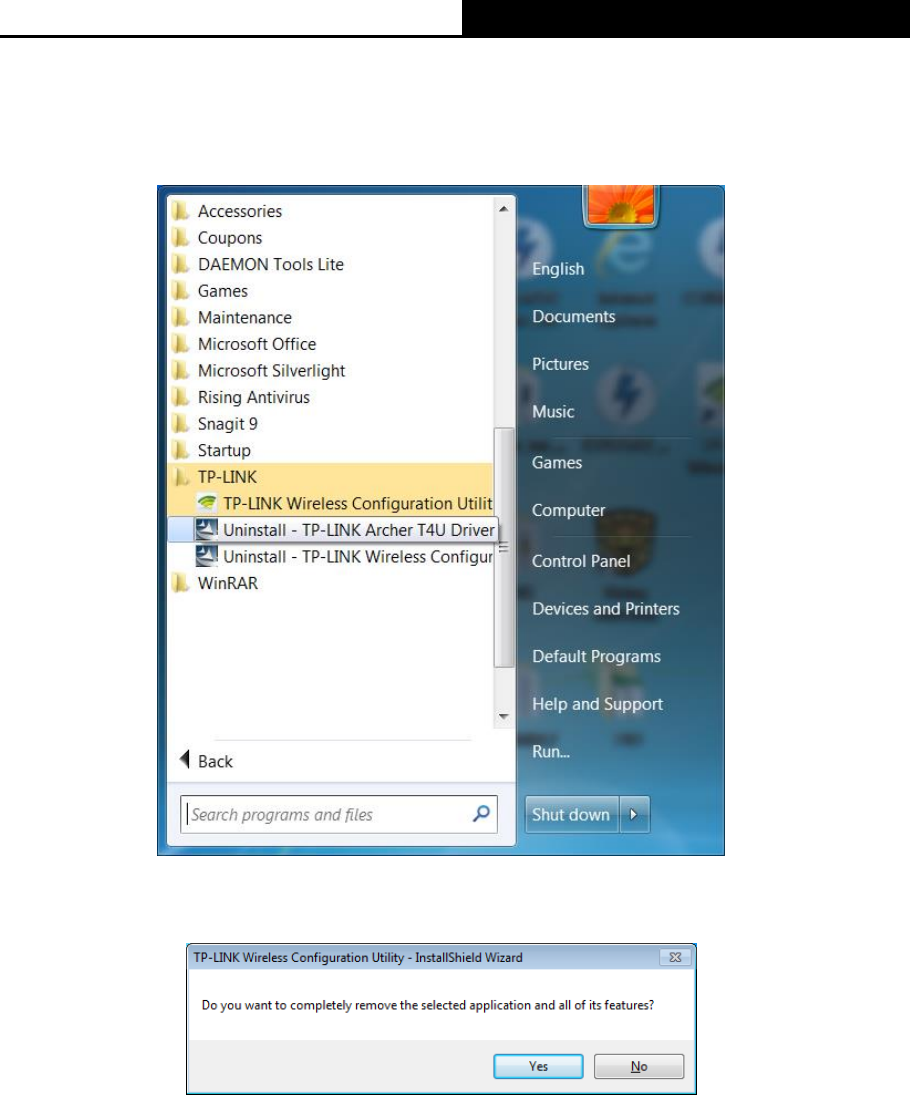Expand the Rising Antivirus group
The image size is (910, 1095).
(x=330, y=397)
